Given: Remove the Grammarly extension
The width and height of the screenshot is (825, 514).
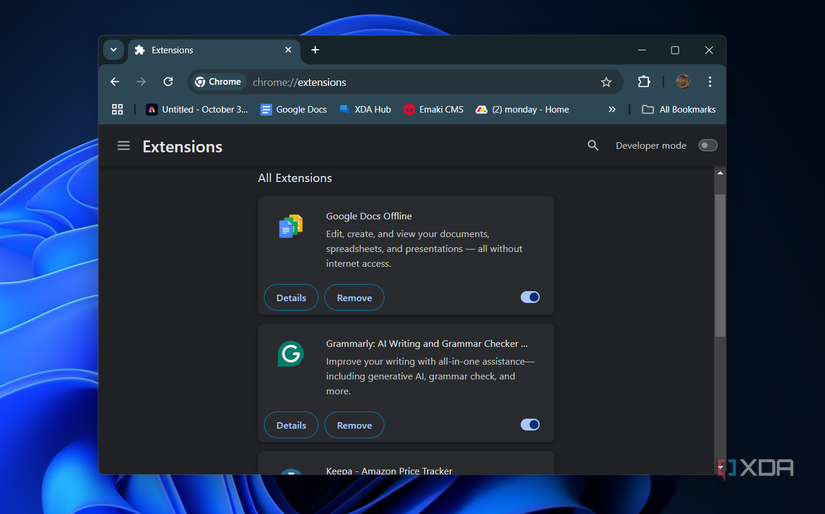Looking at the screenshot, I should pos(354,425).
